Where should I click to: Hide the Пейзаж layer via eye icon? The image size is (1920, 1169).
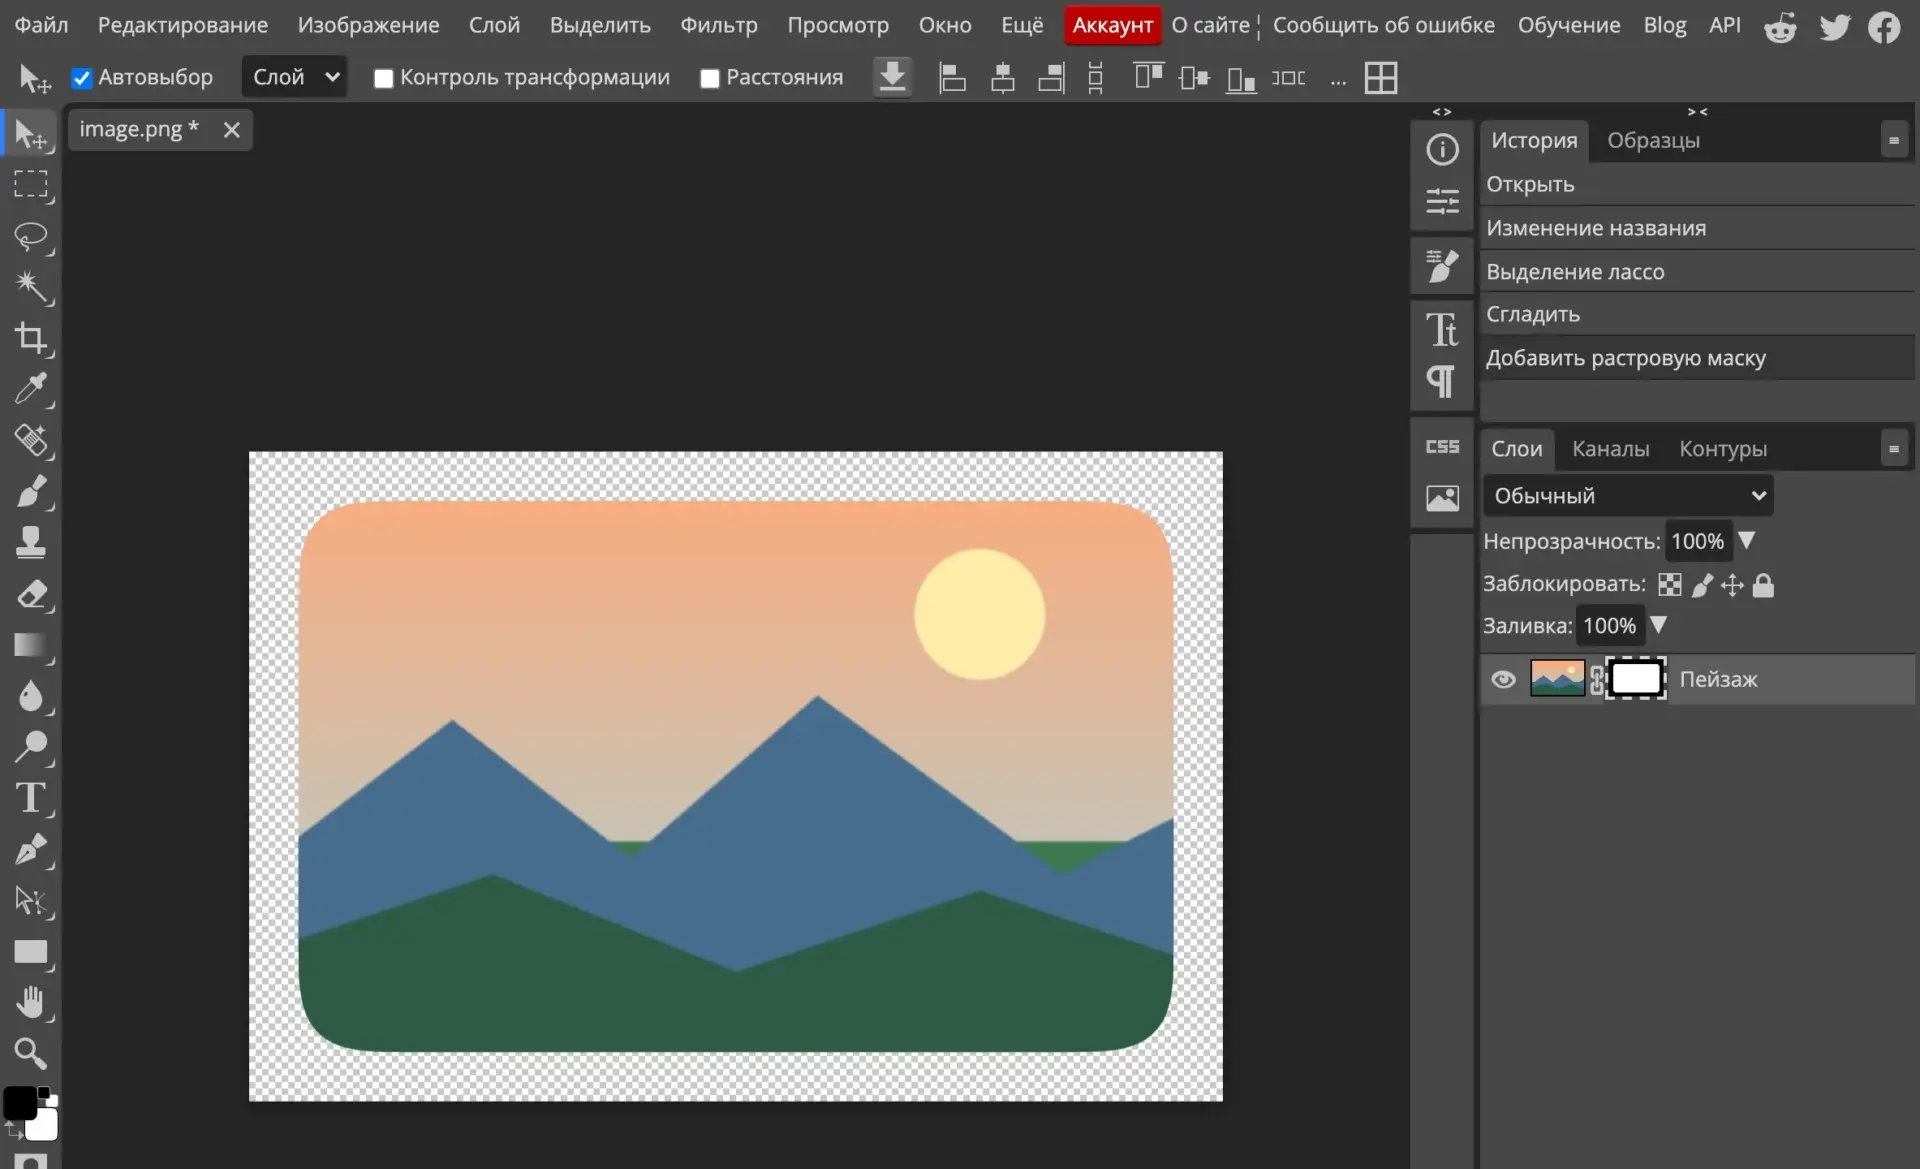(1503, 680)
